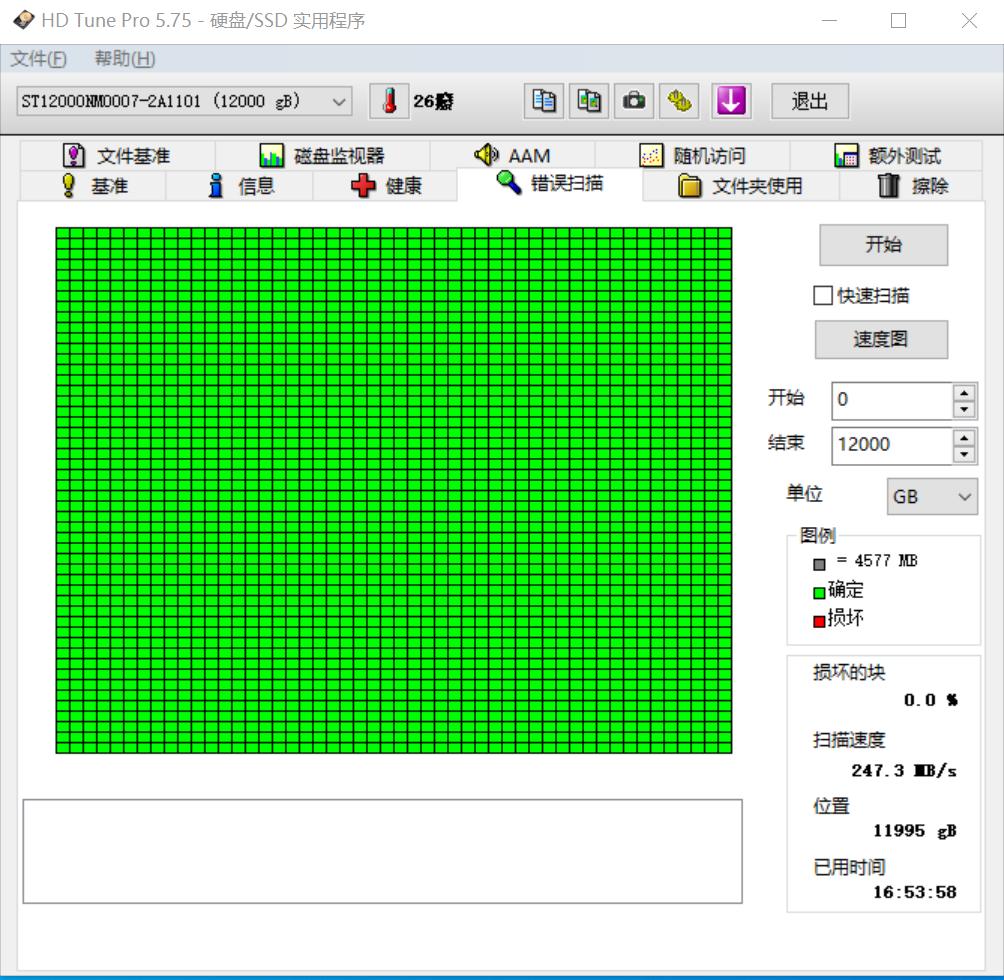Click the 结束 end value field showing 12000
Viewport: 1004px width, 980px height.
[892, 445]
